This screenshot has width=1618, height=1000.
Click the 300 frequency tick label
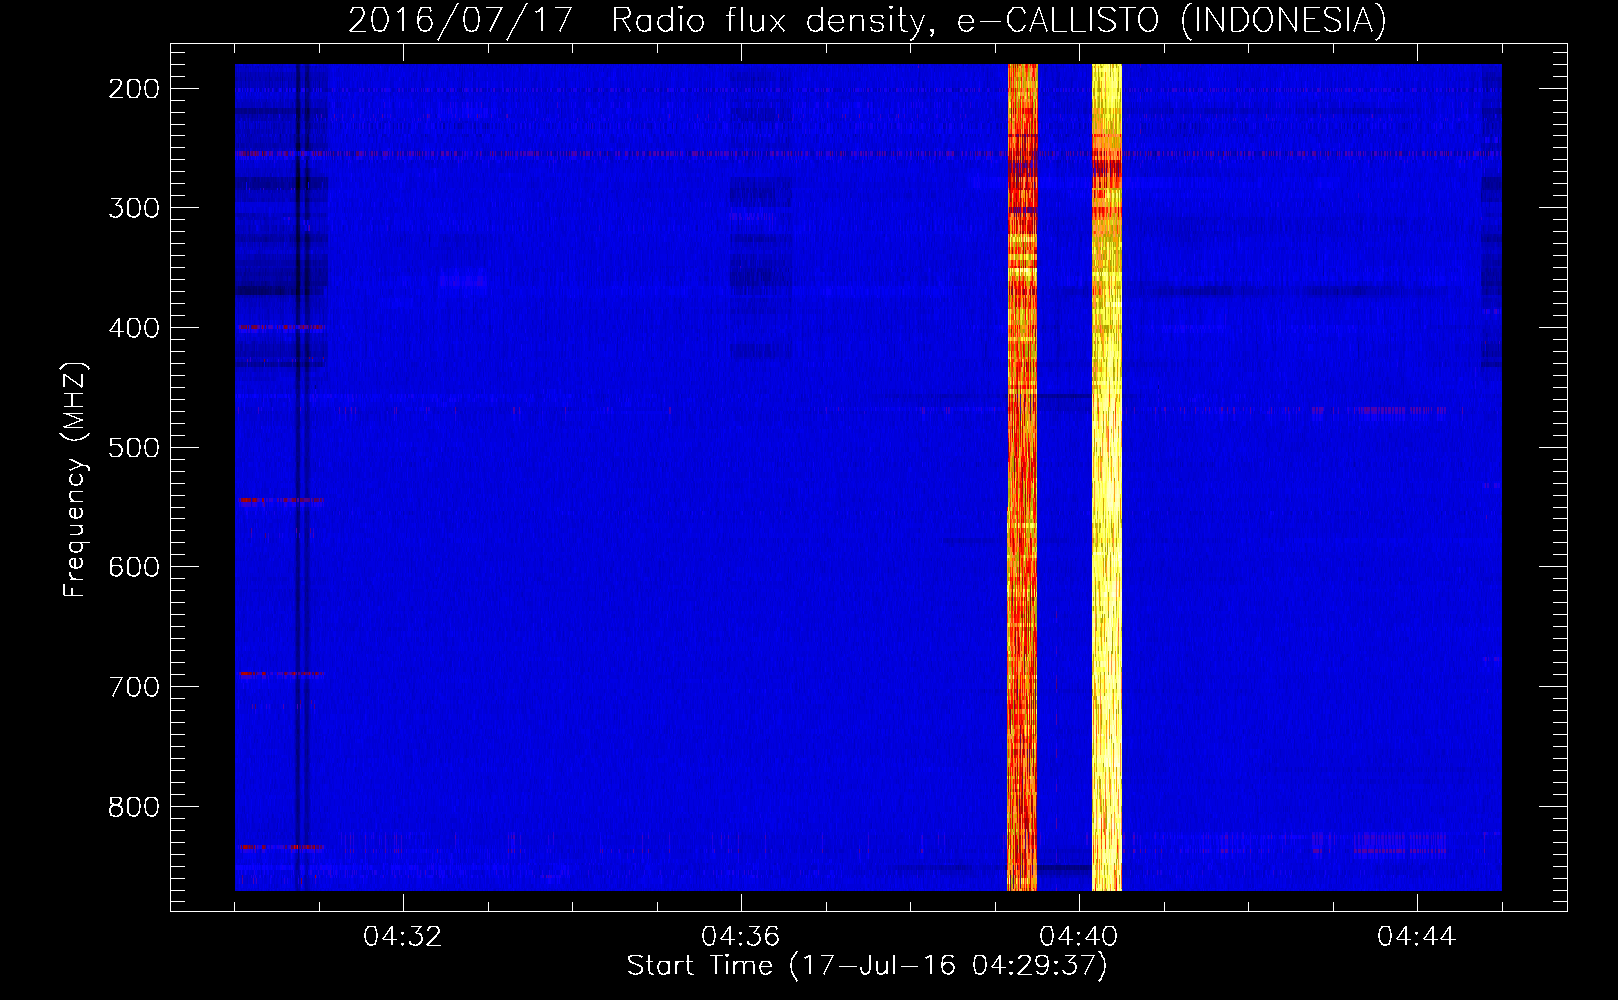click(134, 208)
